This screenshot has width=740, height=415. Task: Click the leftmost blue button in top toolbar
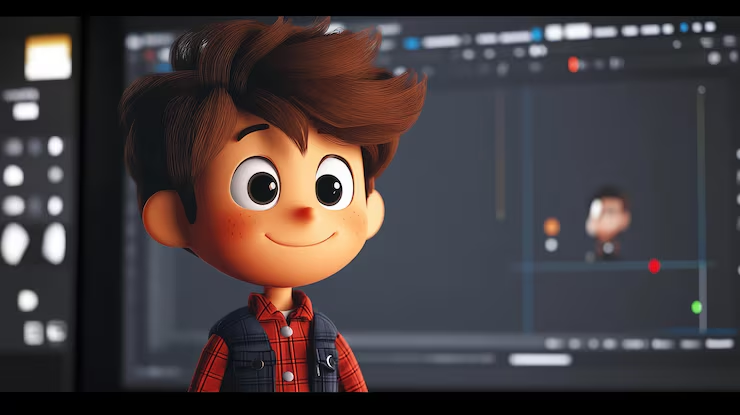[x=411, y=43]
